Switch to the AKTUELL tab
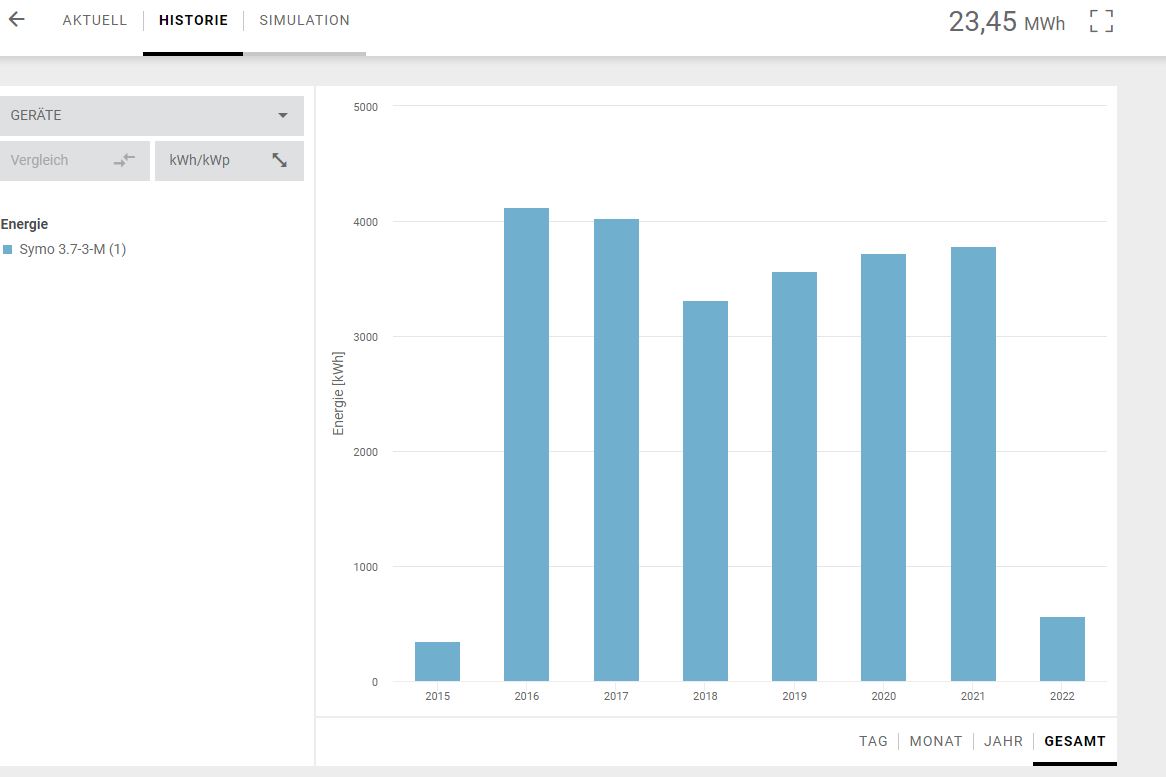 point(95,21)
